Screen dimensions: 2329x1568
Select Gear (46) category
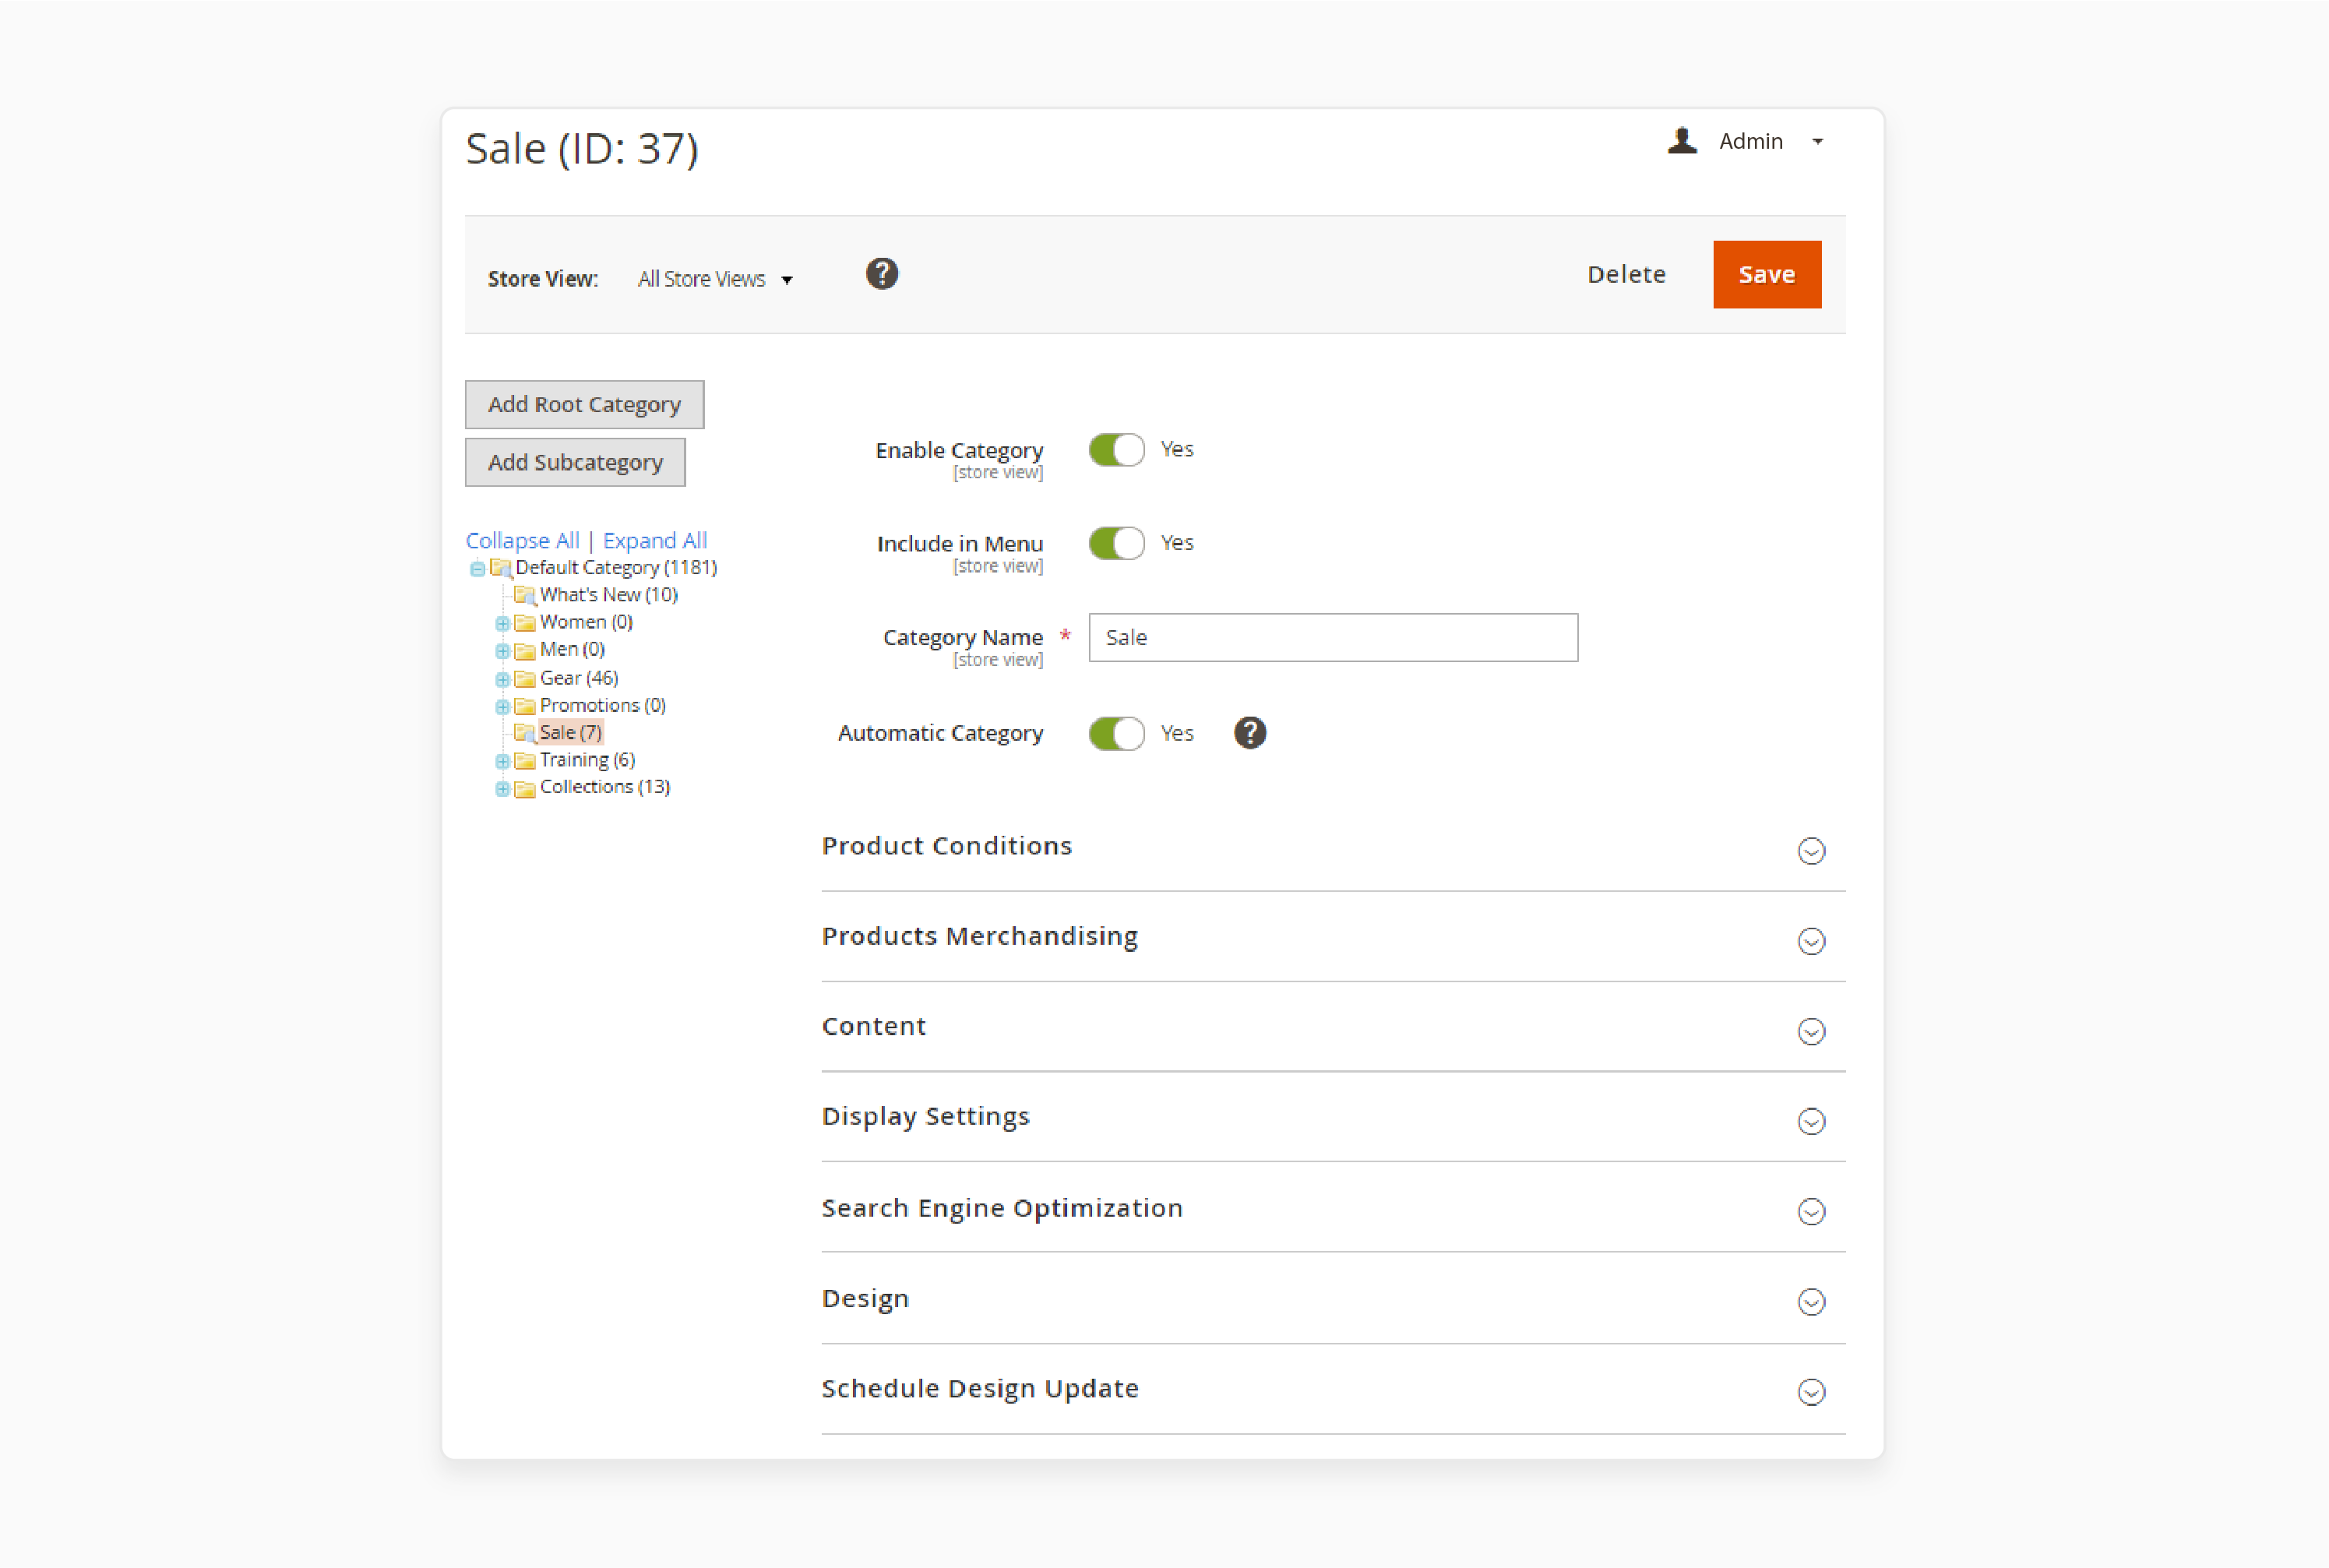579,678
